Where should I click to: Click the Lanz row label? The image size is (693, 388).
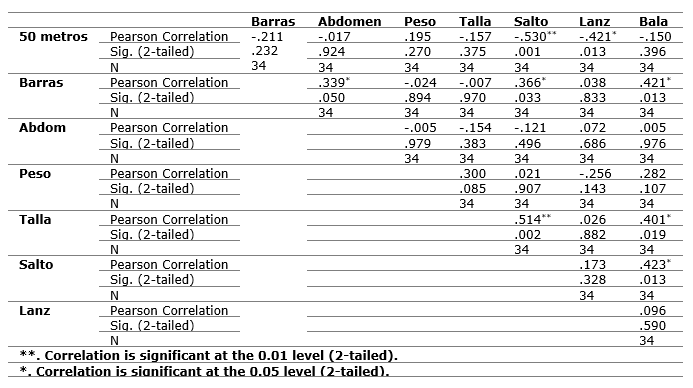point(34,311)
